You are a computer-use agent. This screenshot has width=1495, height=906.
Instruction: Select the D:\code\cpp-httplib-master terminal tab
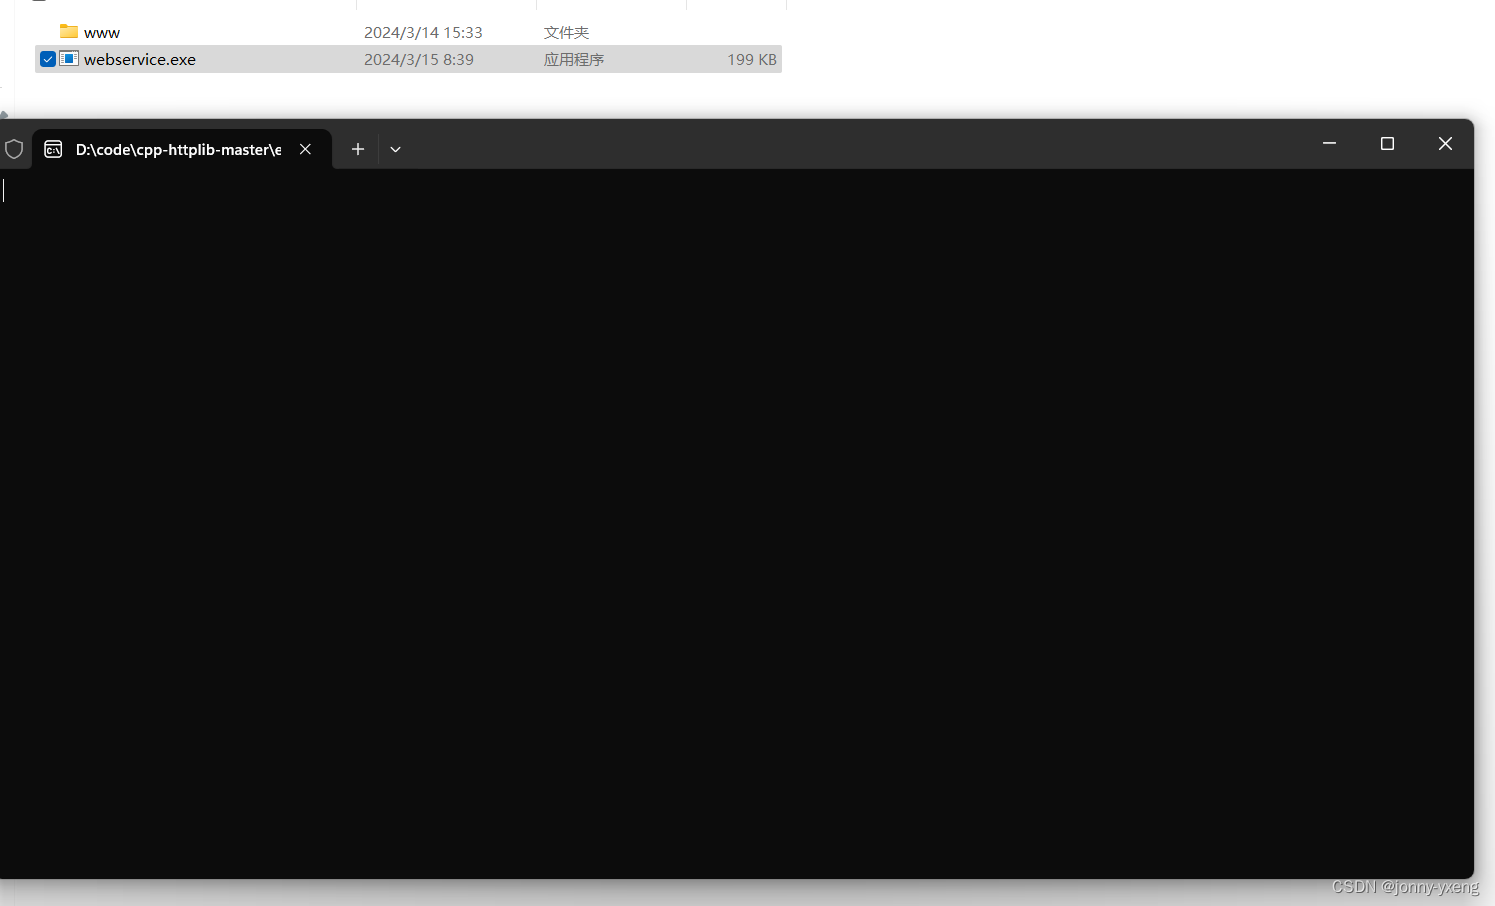[x=176, y=149]
